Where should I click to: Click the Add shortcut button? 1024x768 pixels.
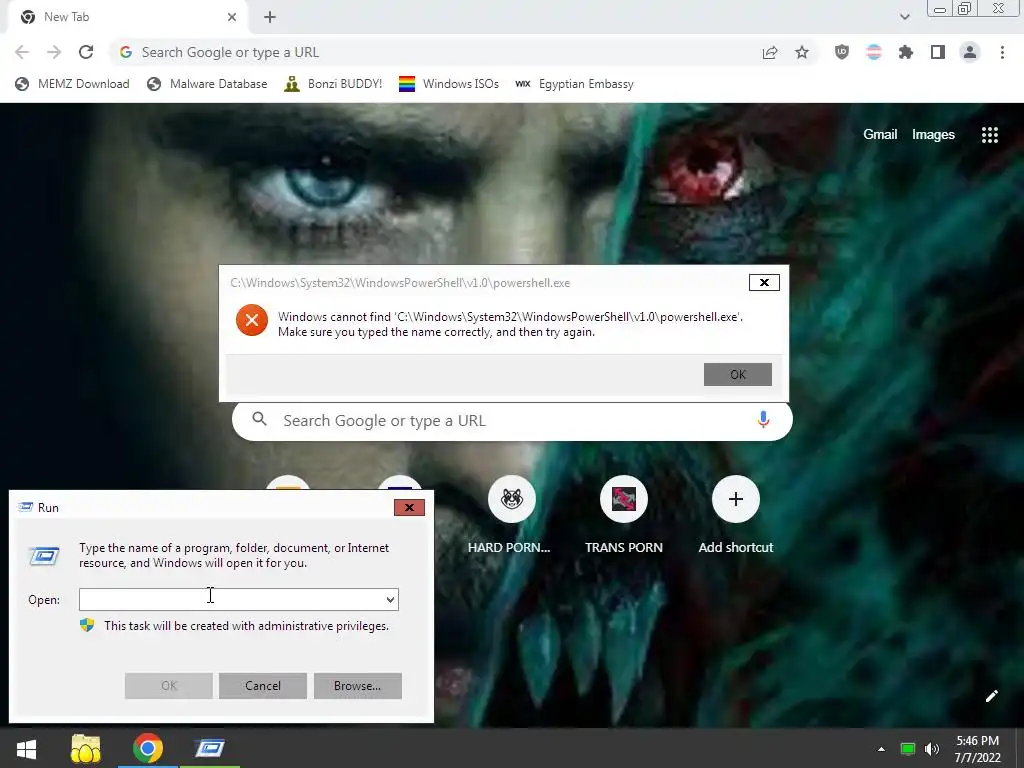point(735,516)
